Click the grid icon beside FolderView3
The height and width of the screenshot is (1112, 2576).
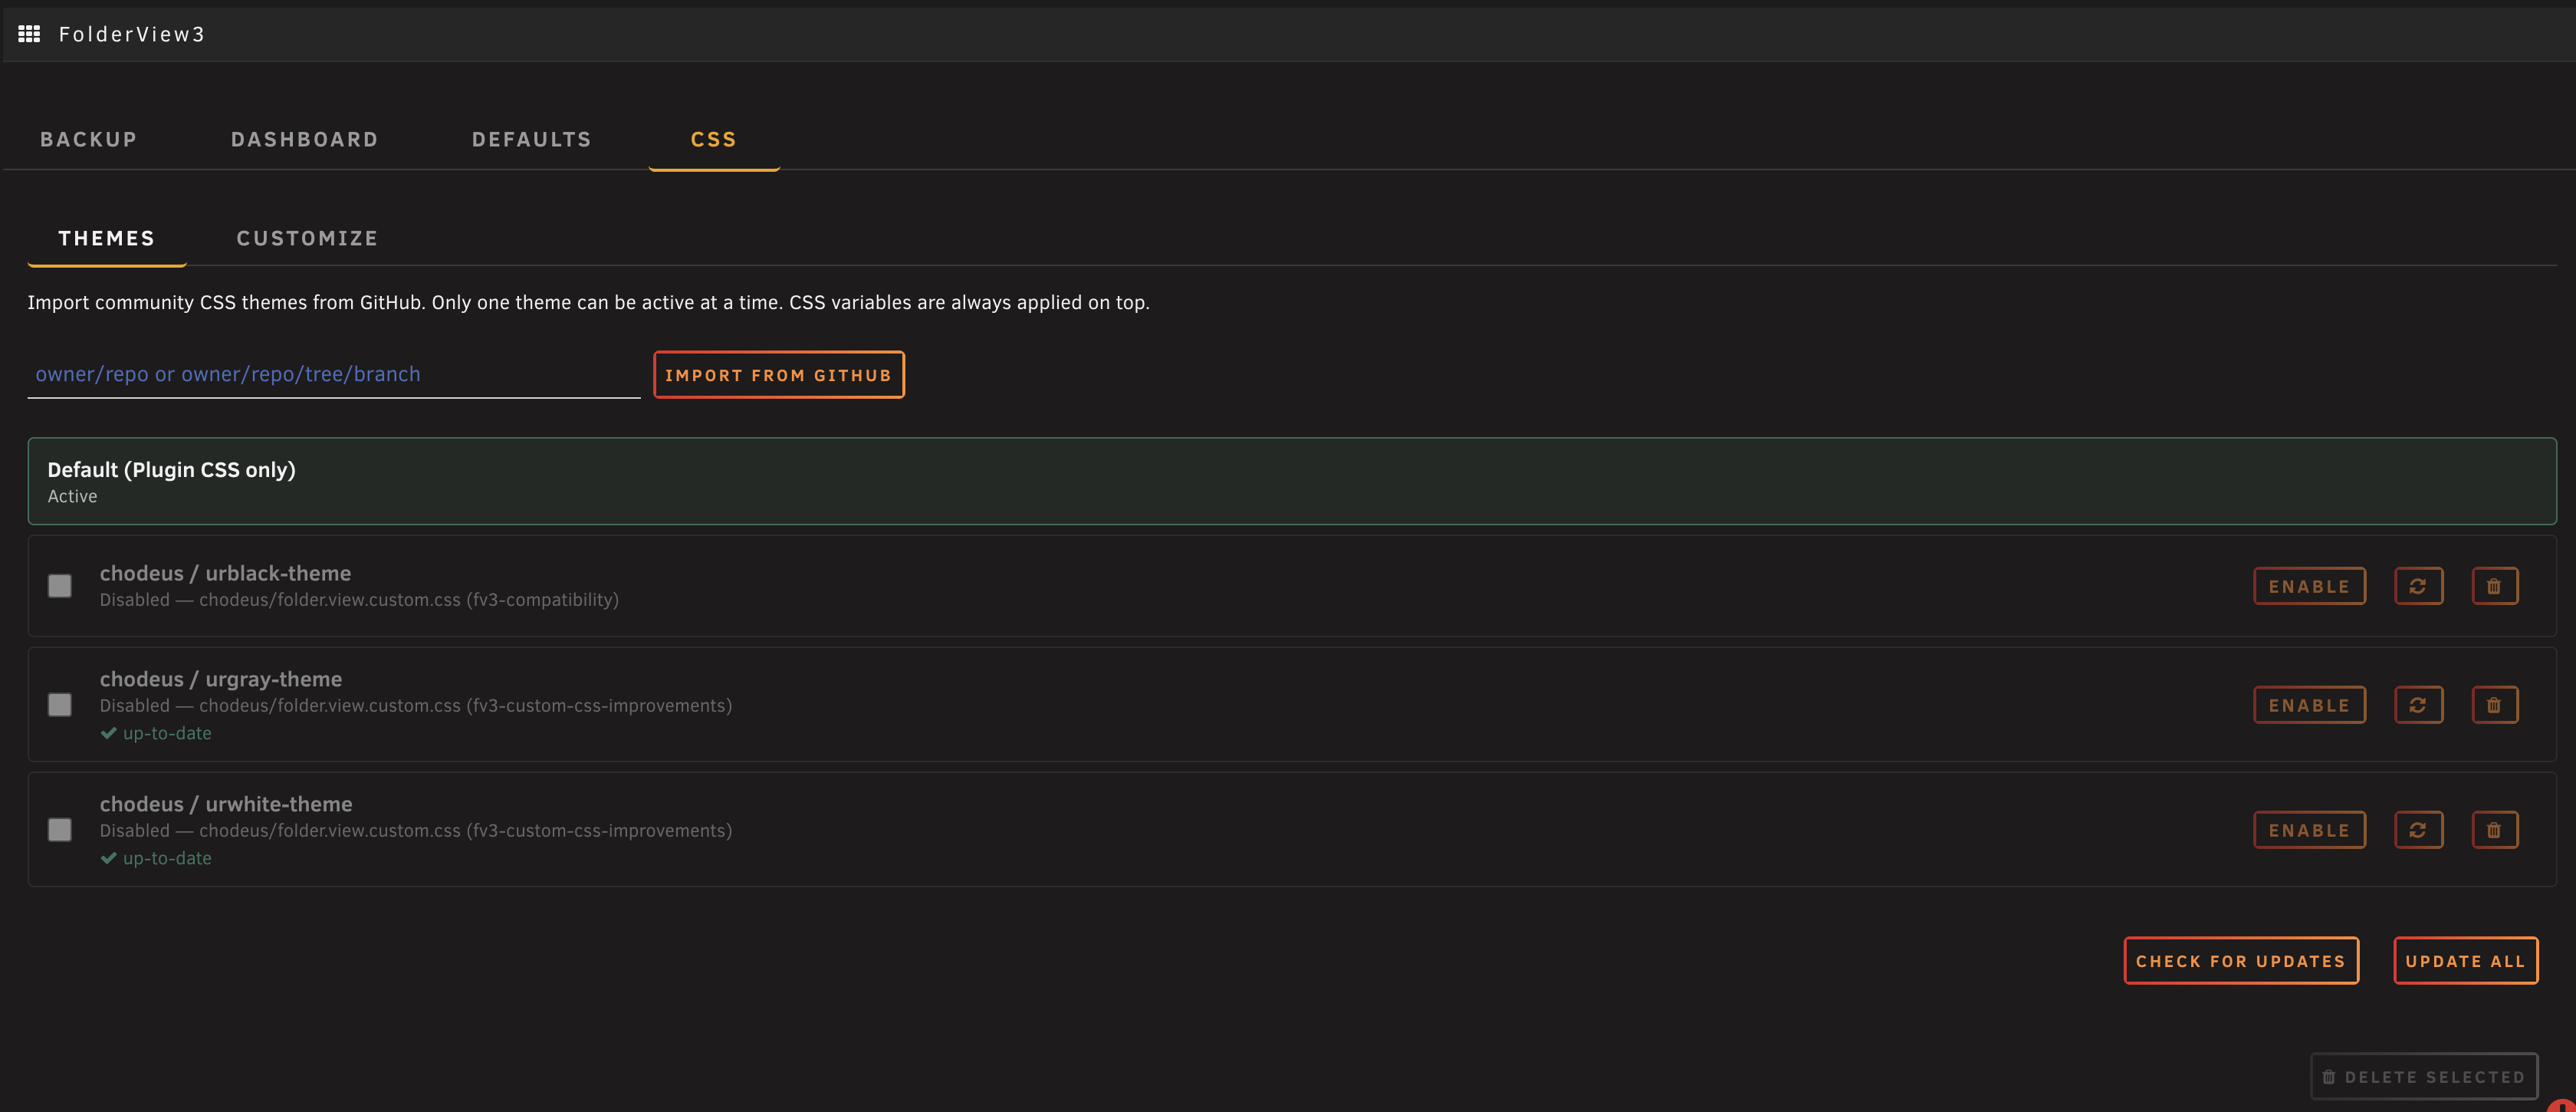[x=29, y=34]
